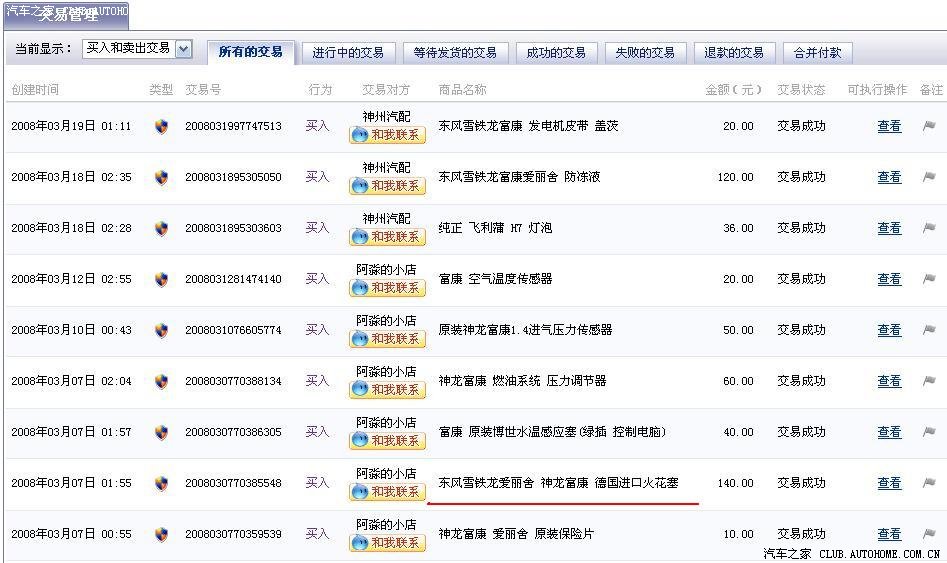The image size is (947, 563).
Task: Click the flag note icon in the 20.00 发电机皮带 row
Action: click(928, 126)
